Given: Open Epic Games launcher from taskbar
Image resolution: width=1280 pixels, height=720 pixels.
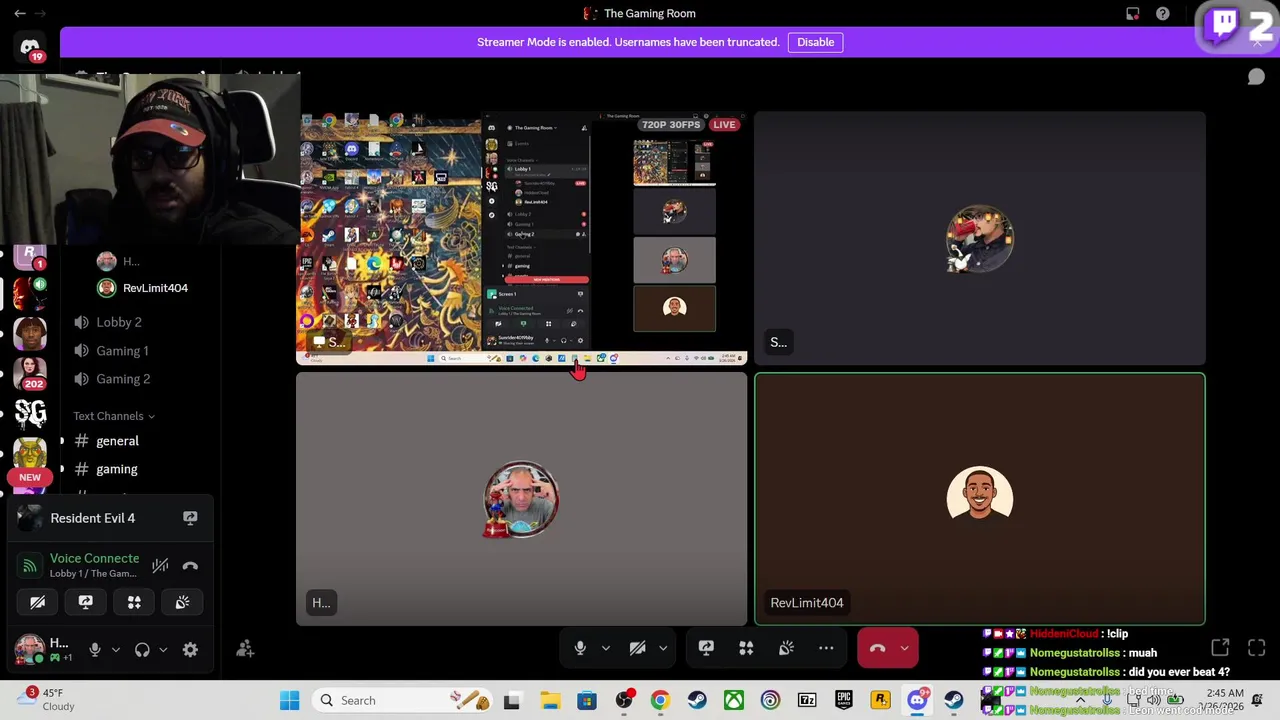Looking at the screenshot, I should (843, 700).
